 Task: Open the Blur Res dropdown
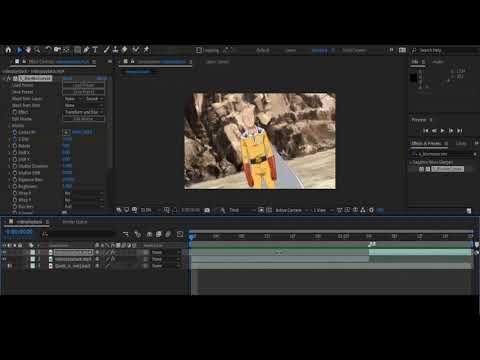[x=83, y=207]
